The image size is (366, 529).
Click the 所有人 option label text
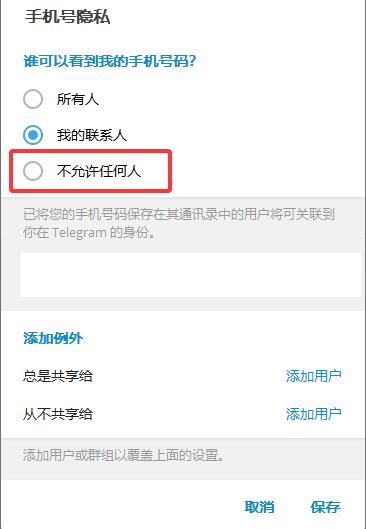(x=78, y=99)
